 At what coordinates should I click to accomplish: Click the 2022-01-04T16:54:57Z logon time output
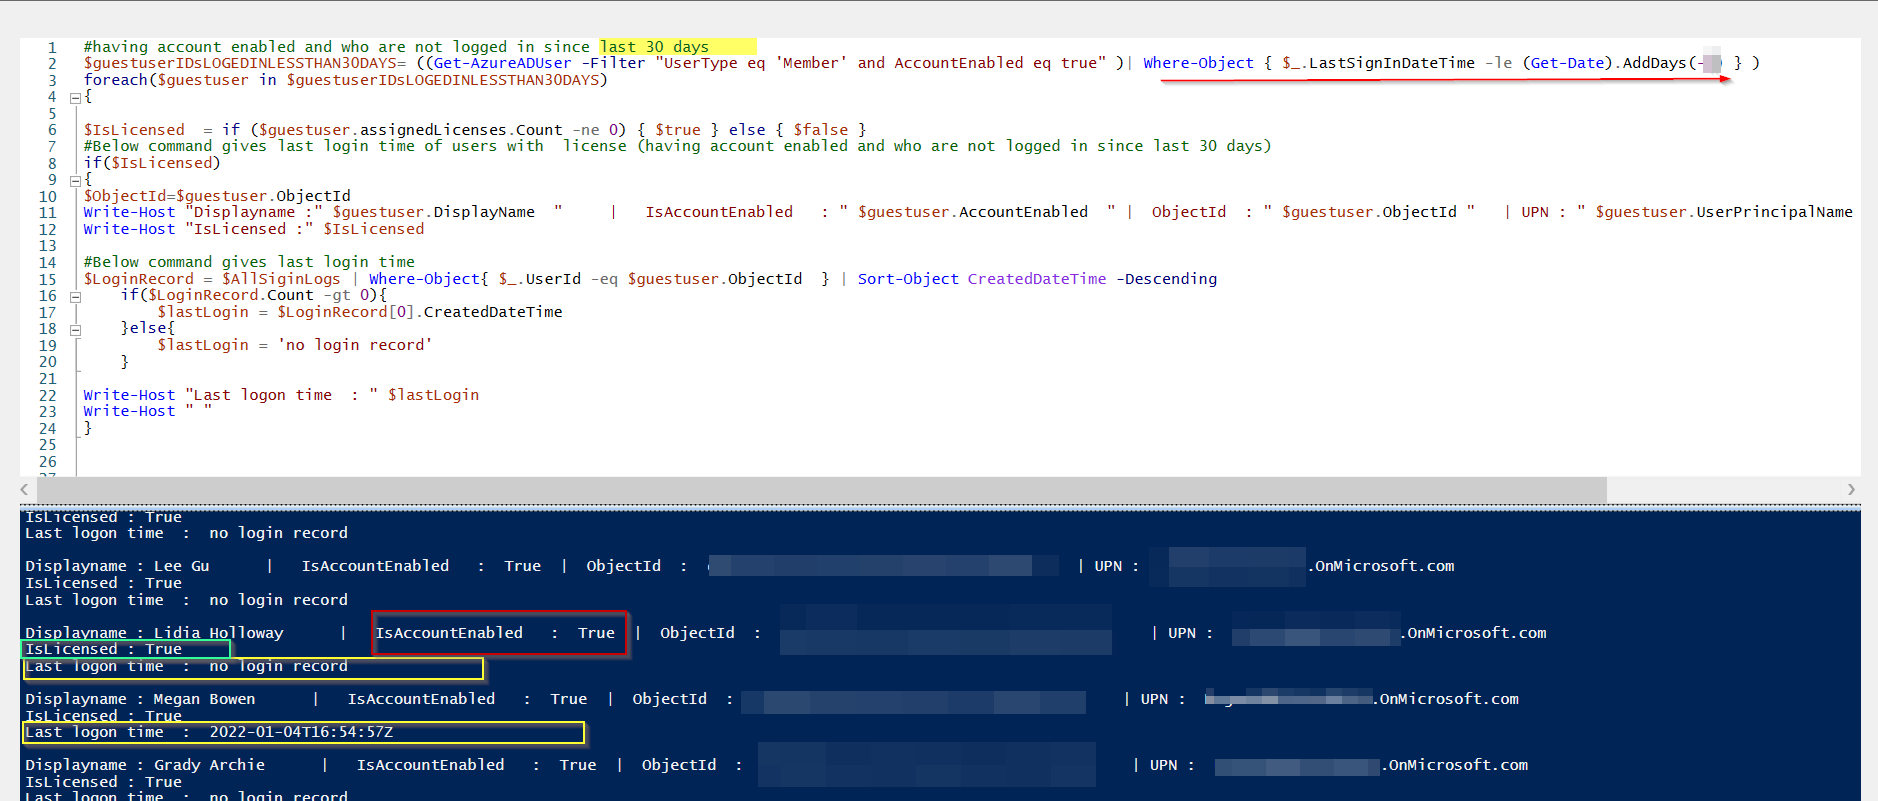pos(301,732)
